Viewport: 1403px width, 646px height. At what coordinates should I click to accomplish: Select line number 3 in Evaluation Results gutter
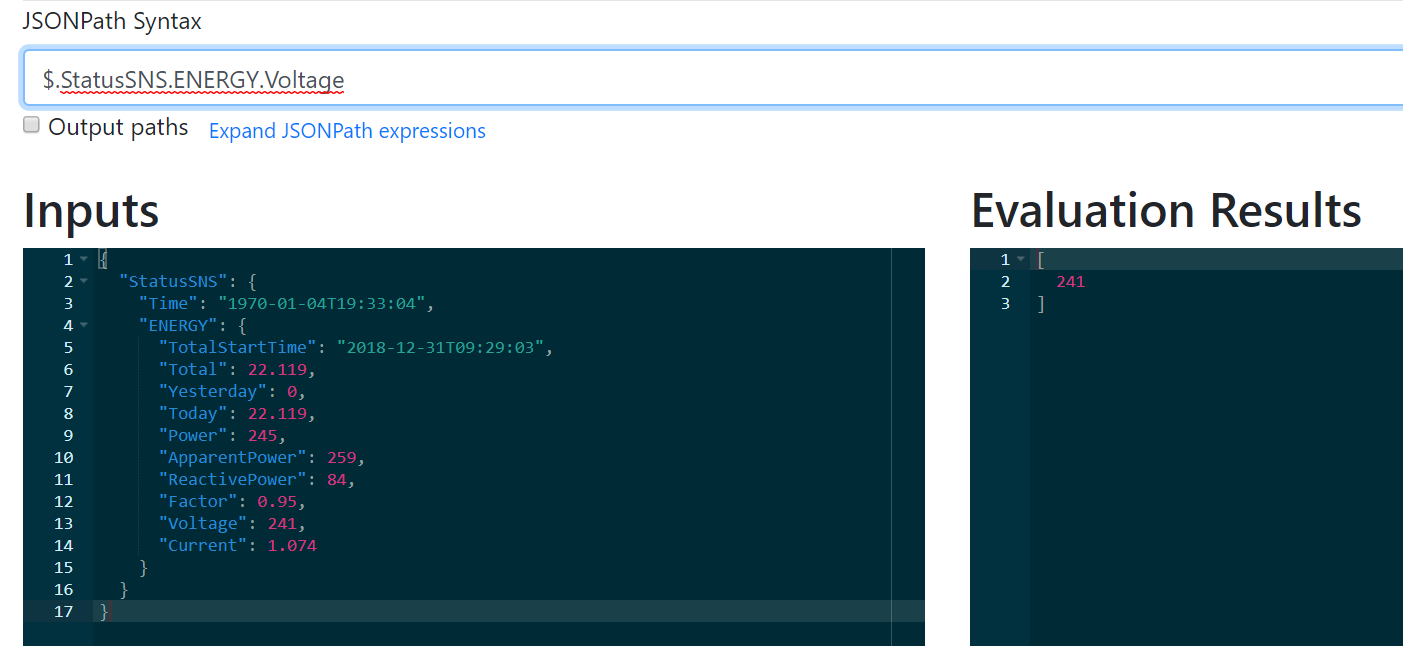[x=1005, y=304]
